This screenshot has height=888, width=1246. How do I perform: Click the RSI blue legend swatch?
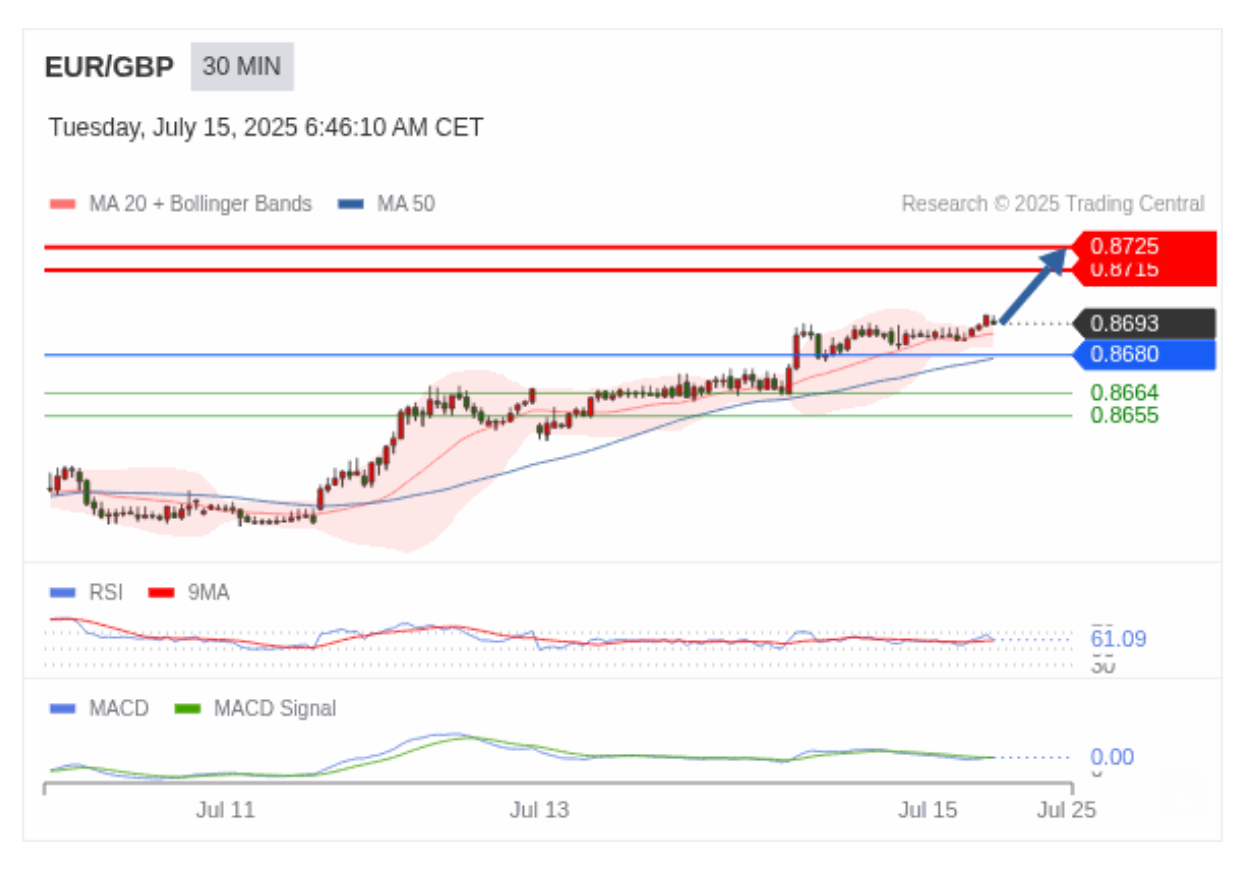(62, 593)
